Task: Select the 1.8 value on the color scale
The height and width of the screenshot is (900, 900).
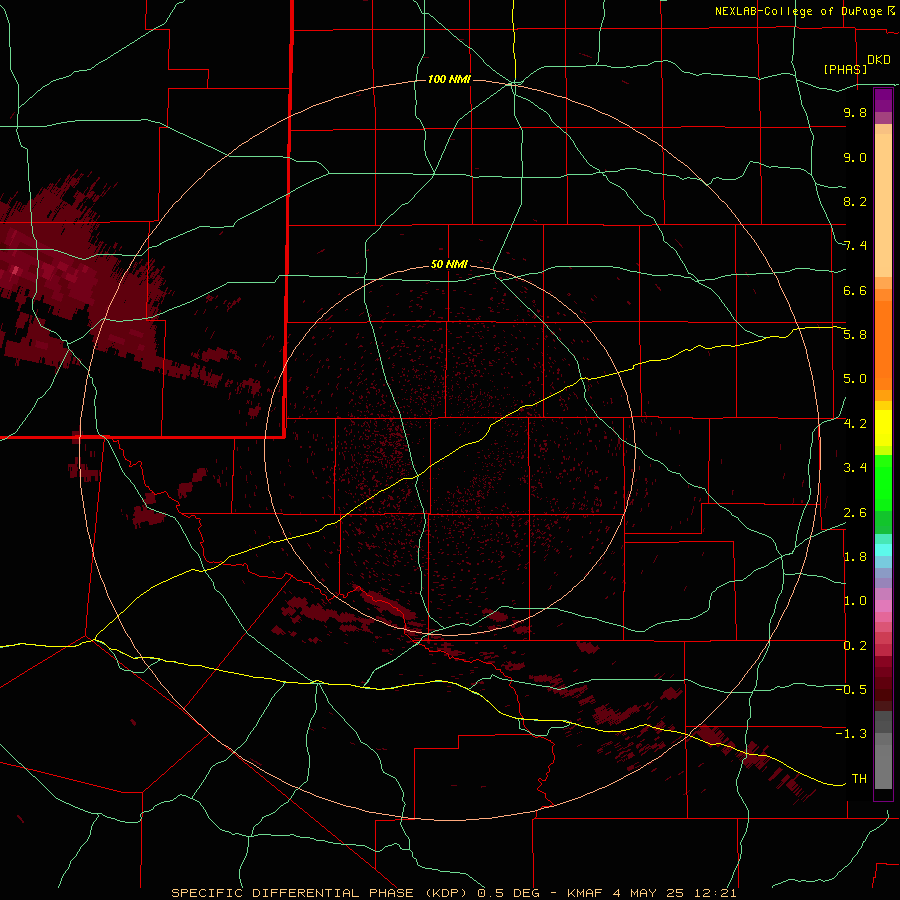Action: point(855,557)
